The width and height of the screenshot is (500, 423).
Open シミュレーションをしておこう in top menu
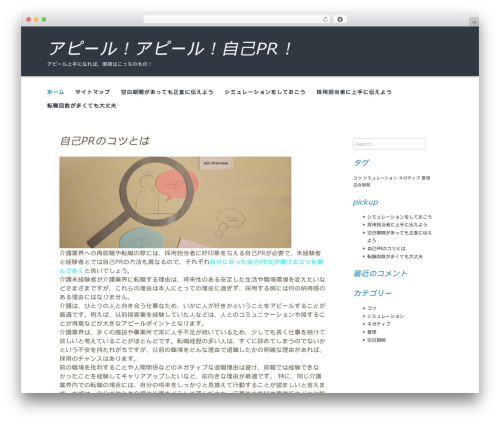tap(265, 92)
